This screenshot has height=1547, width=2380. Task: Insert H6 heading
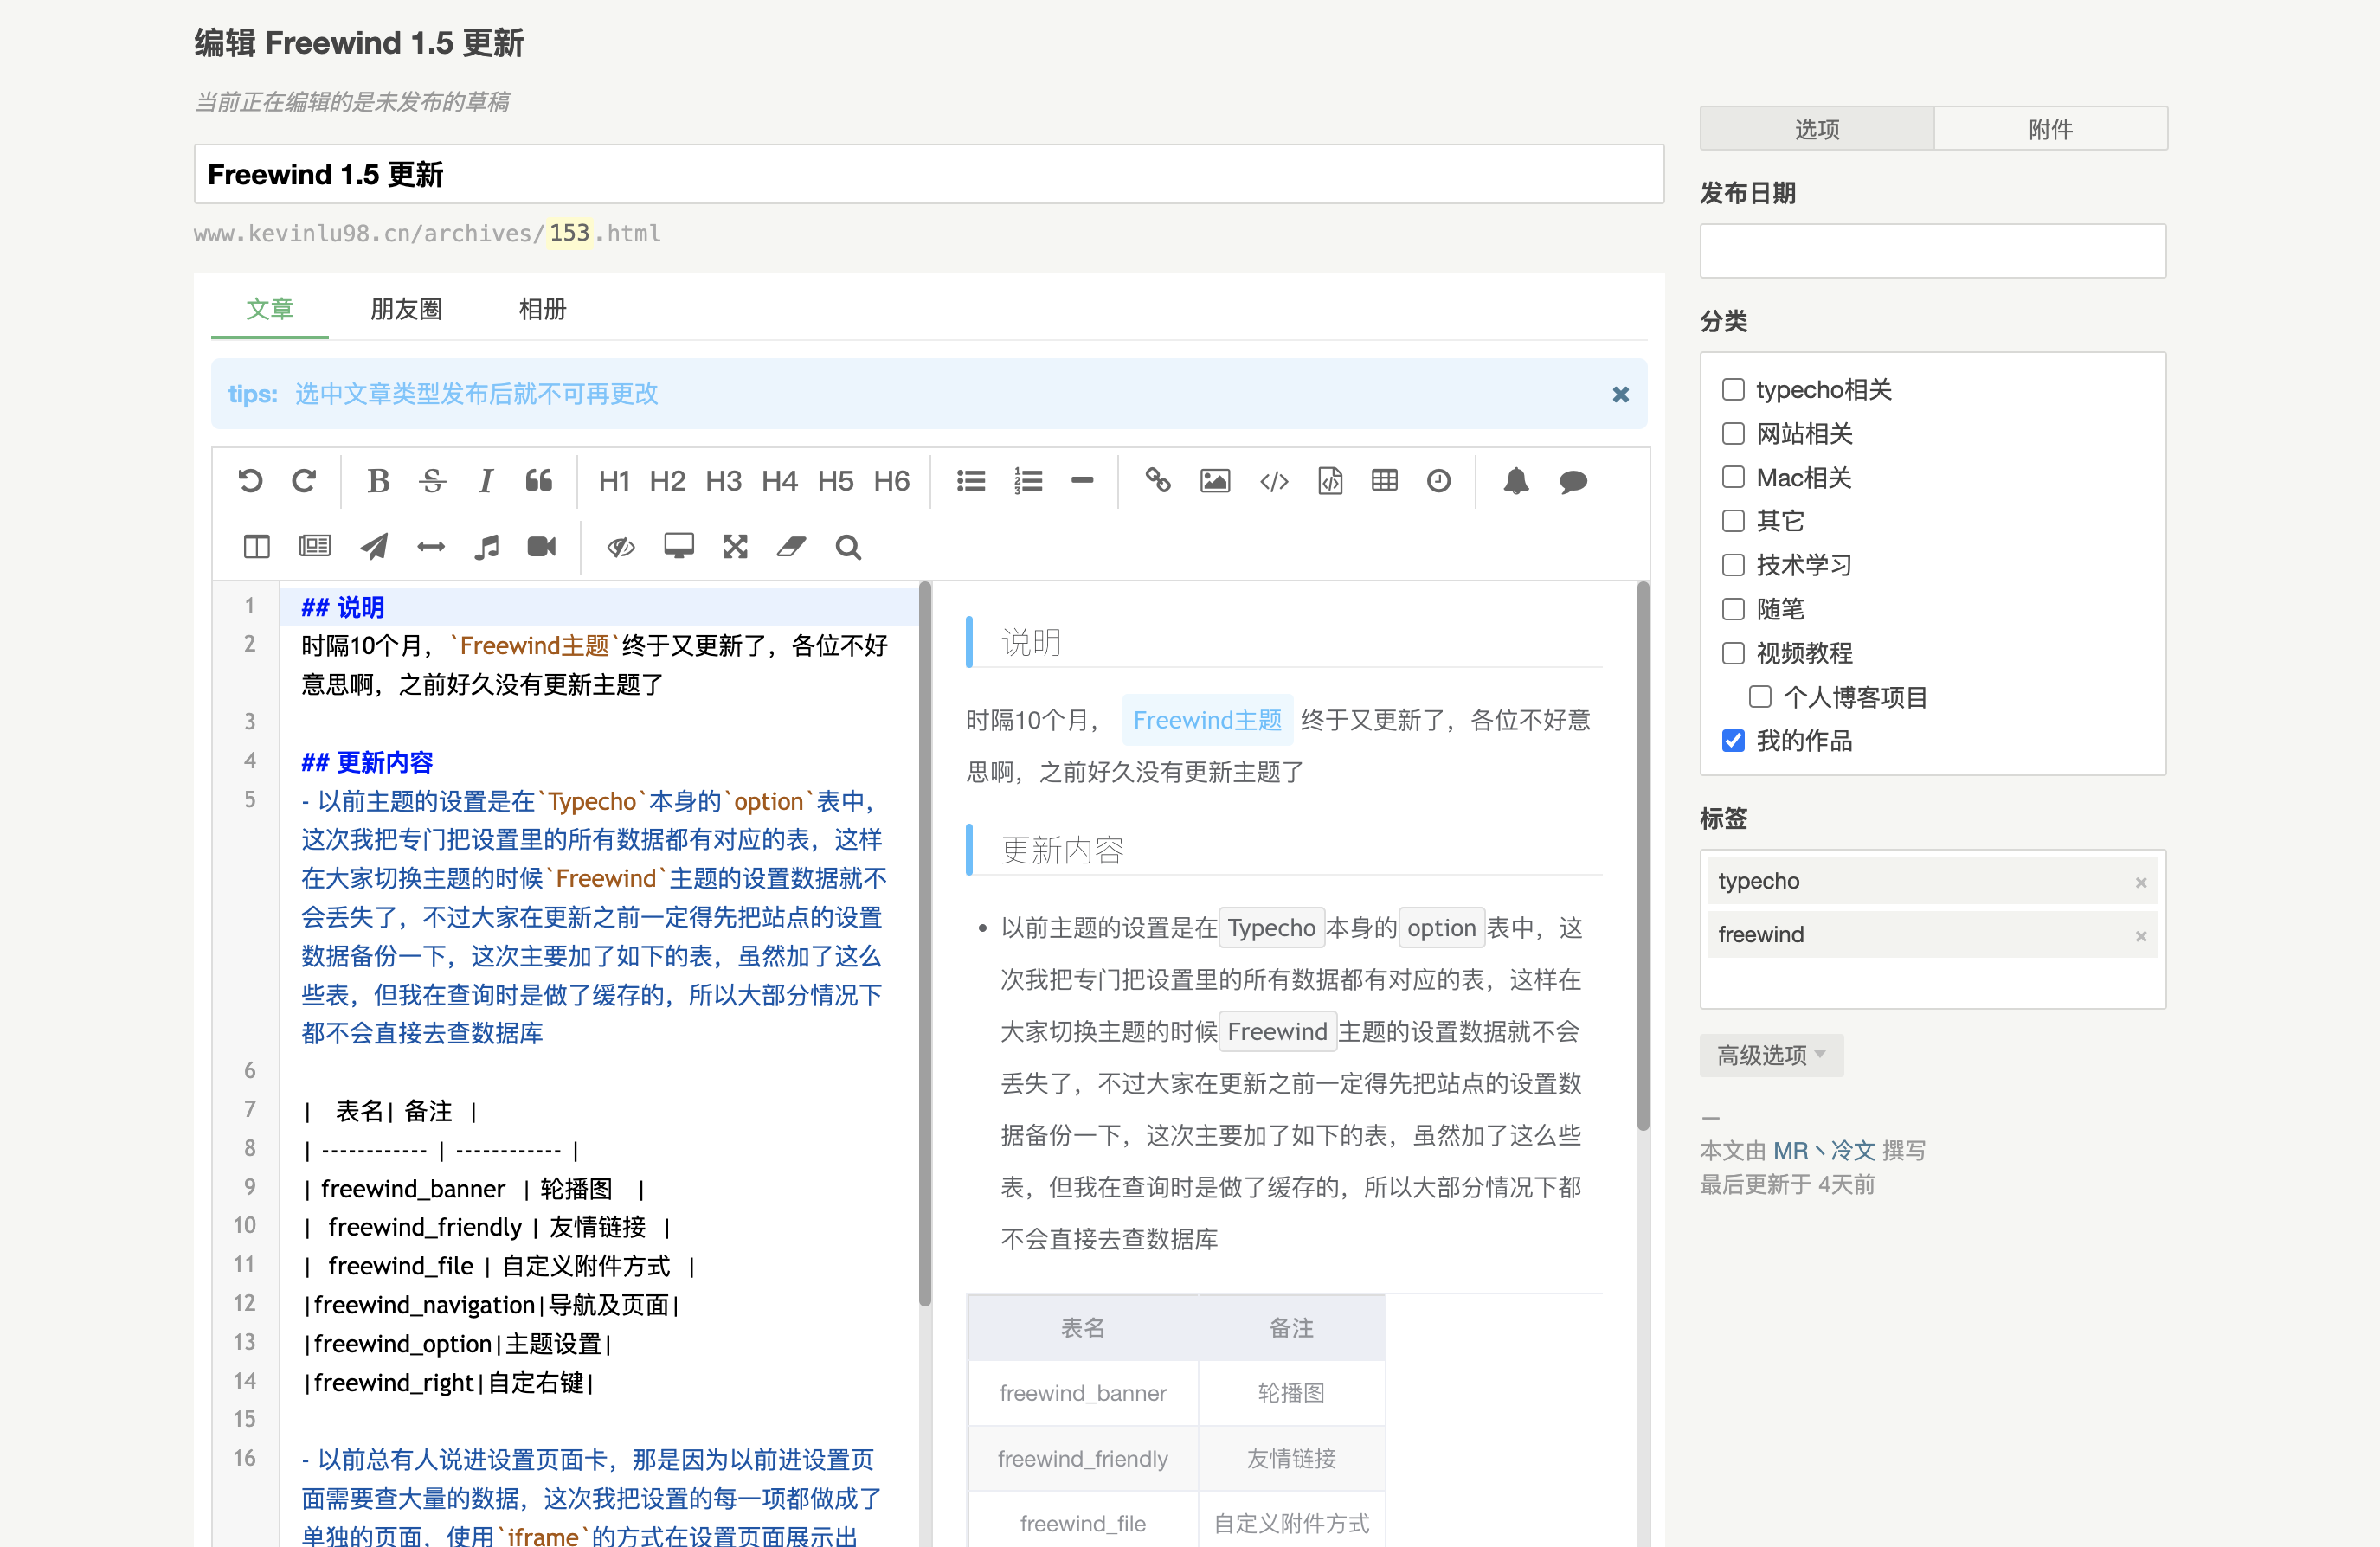(891, 481)
